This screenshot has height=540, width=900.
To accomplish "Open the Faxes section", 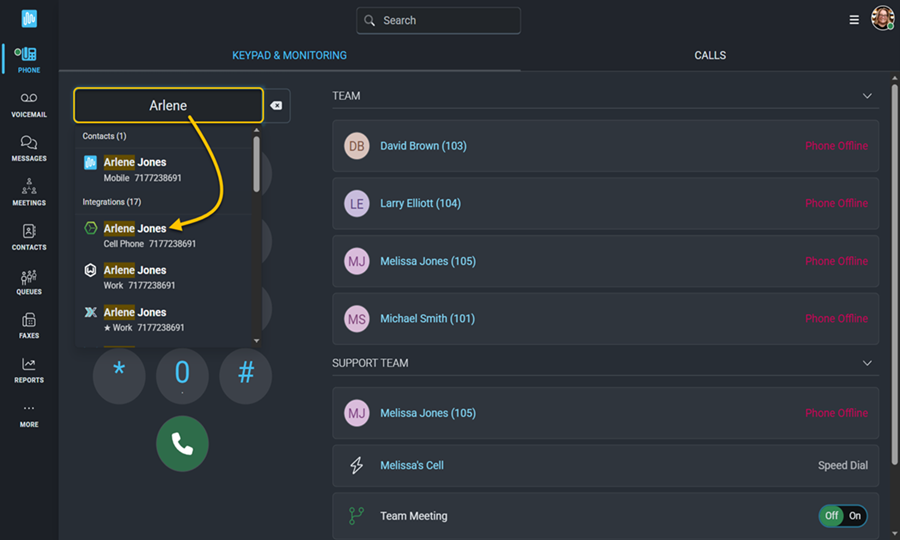I will pyautogui.click(x=29, y=325).
